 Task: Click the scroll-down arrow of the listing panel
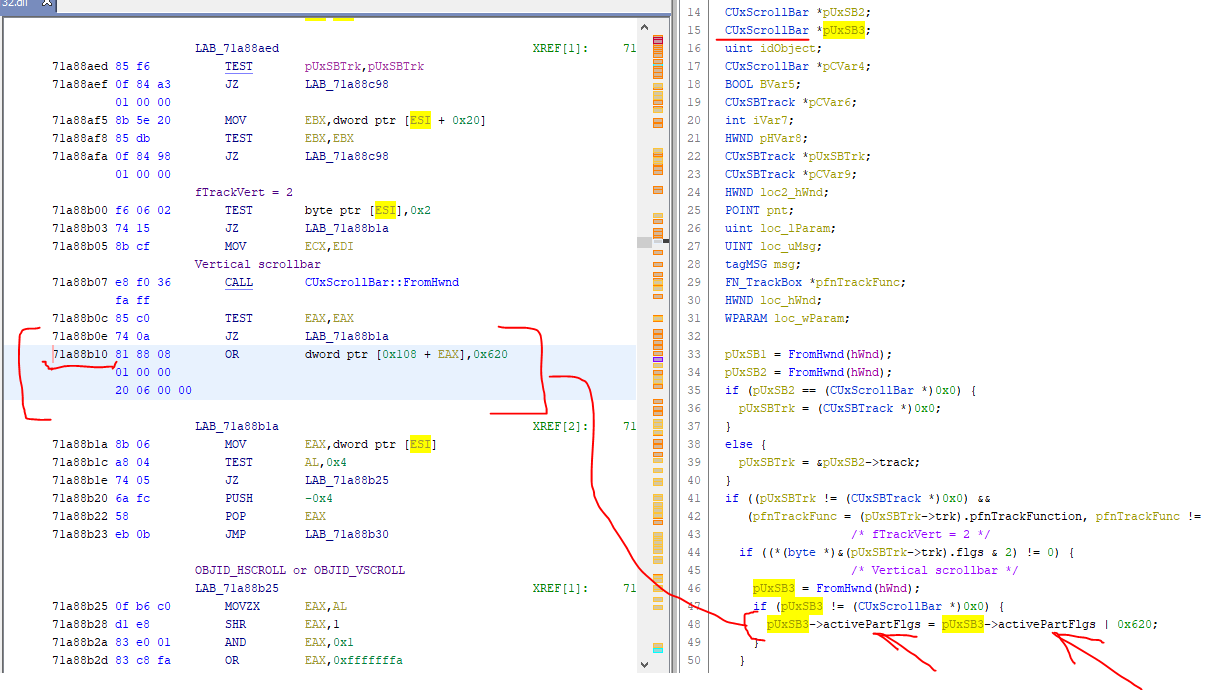pyautogui.click(x=645, y=662)
